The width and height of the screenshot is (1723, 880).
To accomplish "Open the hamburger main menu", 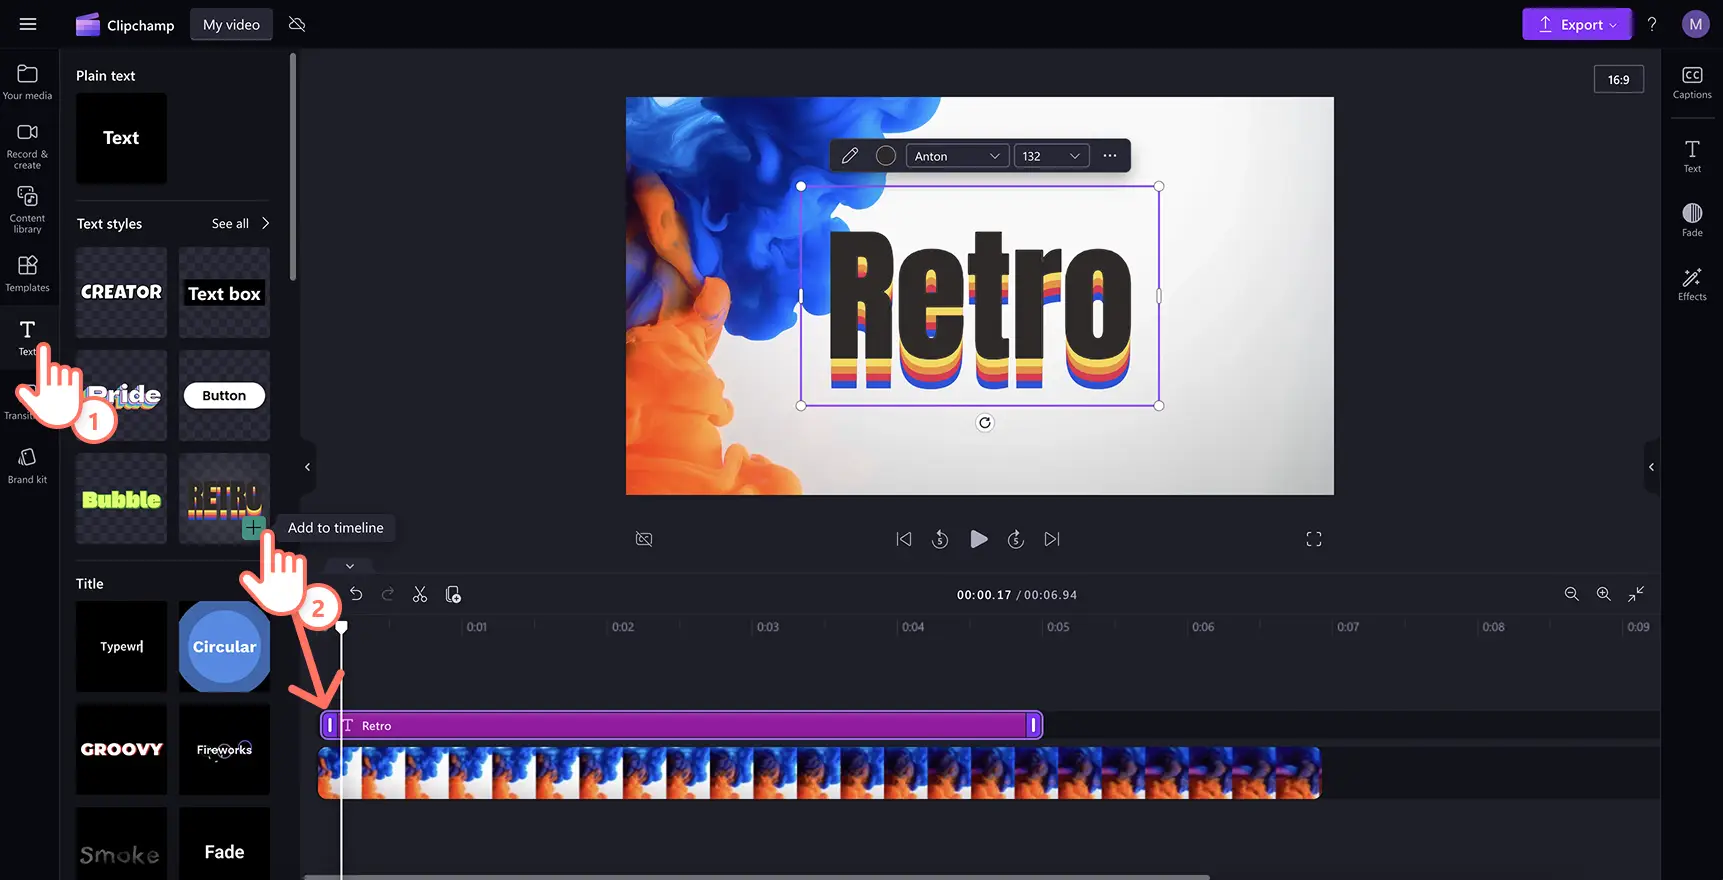I will pyautogui.click(x=28, y=24).
